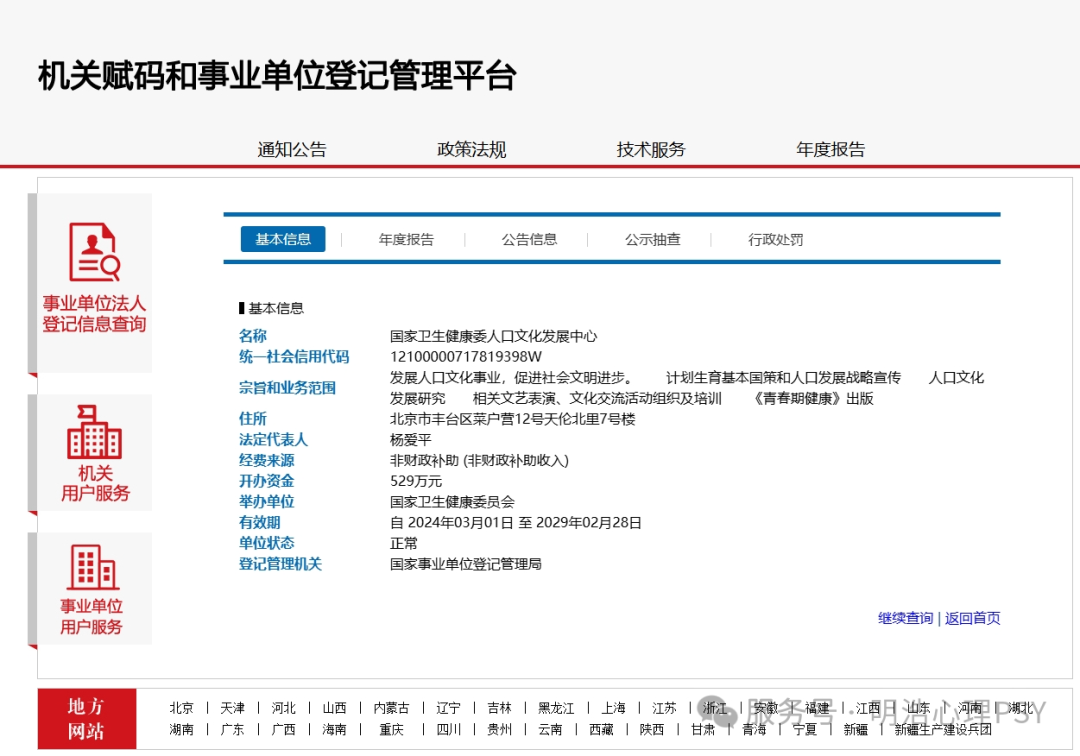Click the 机关用户服务 building icon
The image size is (1080, 756).
pyautogui.click(x=94, y=432)
